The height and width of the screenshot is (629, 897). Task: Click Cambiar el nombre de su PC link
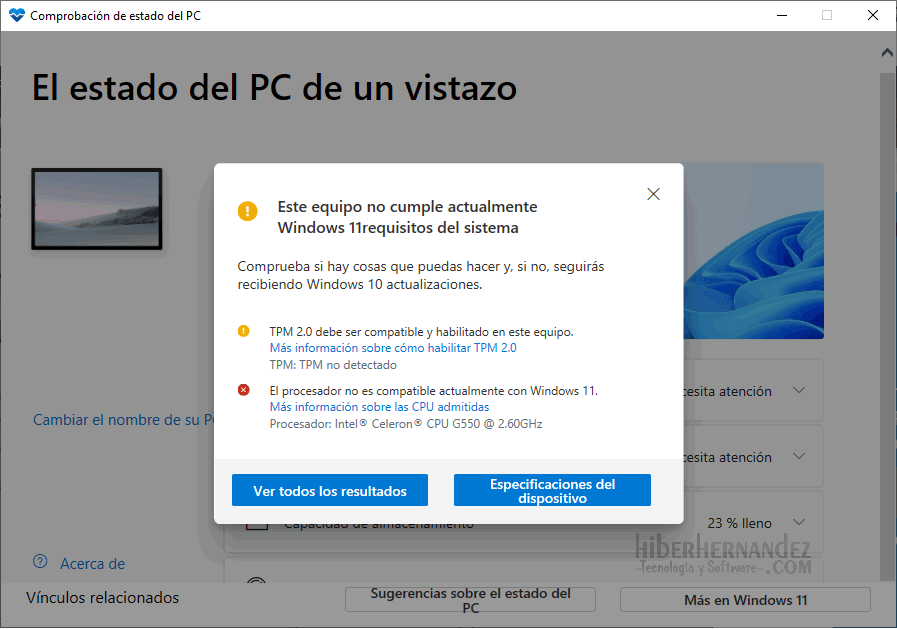tap(124, 420)
